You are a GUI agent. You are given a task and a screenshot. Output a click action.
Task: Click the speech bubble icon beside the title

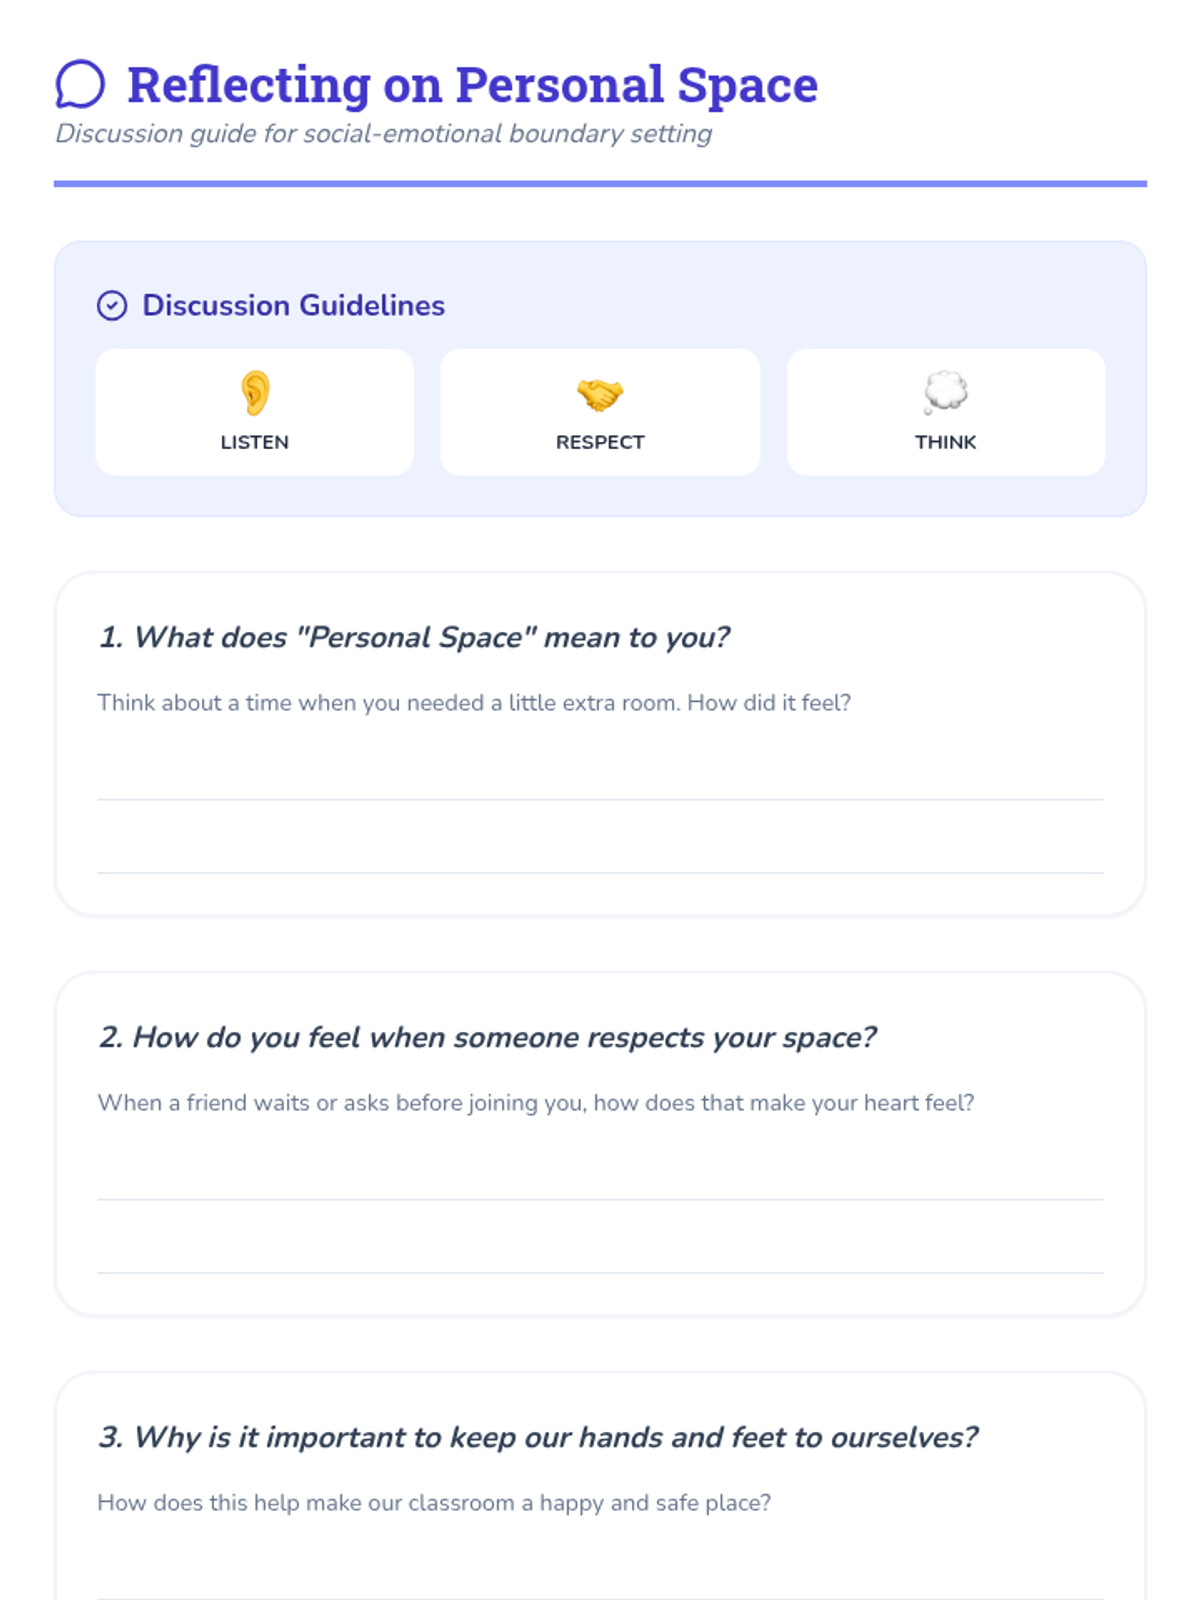(x=80, y=84)
